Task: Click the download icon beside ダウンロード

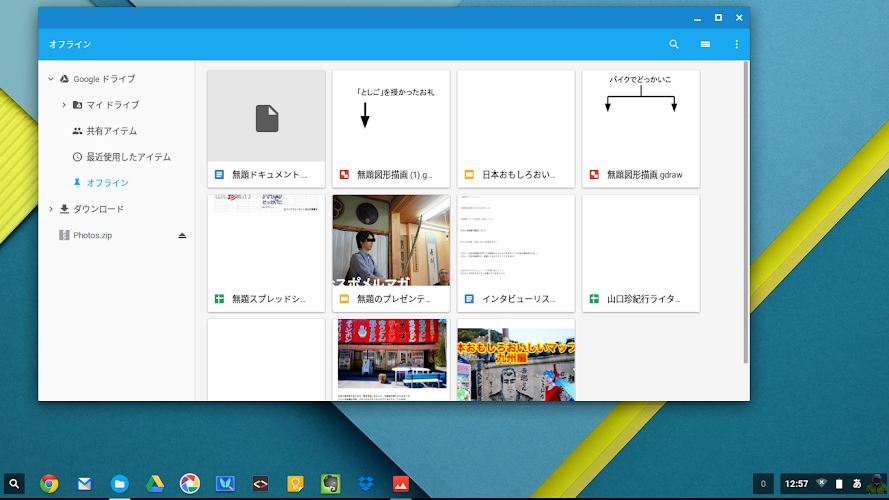Action: point(64,209)
